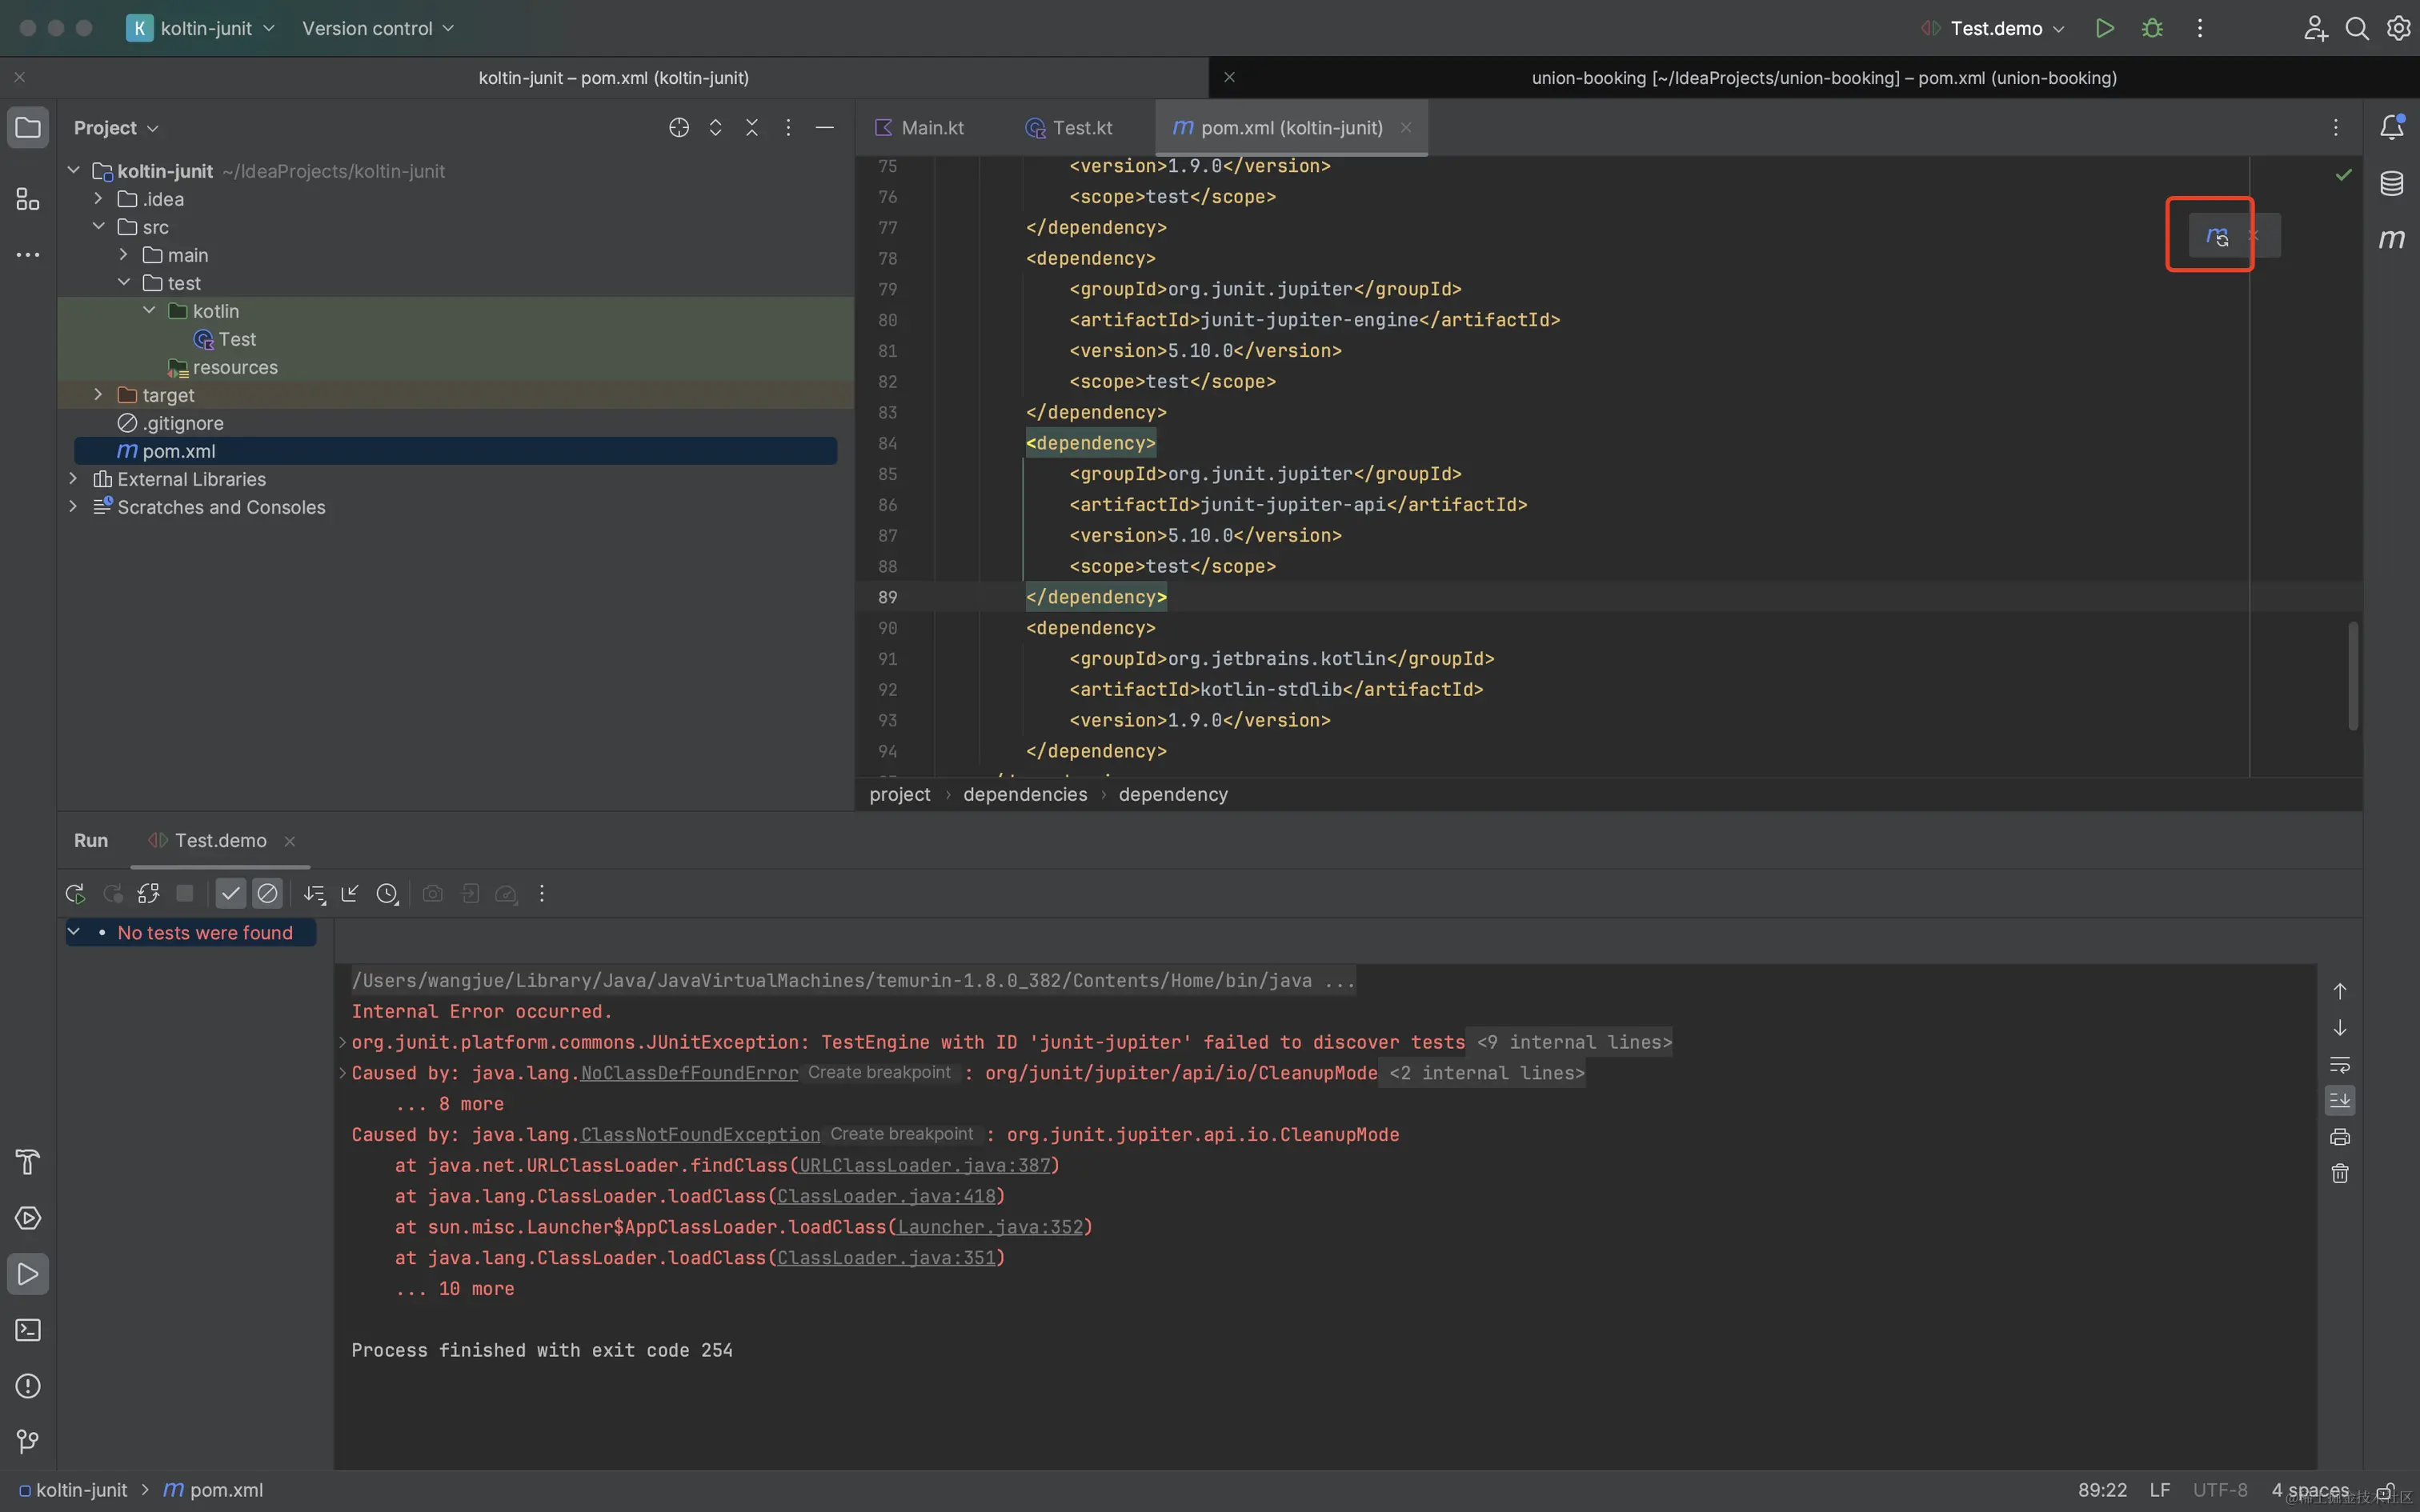The height and width of the screenshot is (1512, 2420).
Task: Open the Structure tool window icon
Action: (x=28, y=198)
